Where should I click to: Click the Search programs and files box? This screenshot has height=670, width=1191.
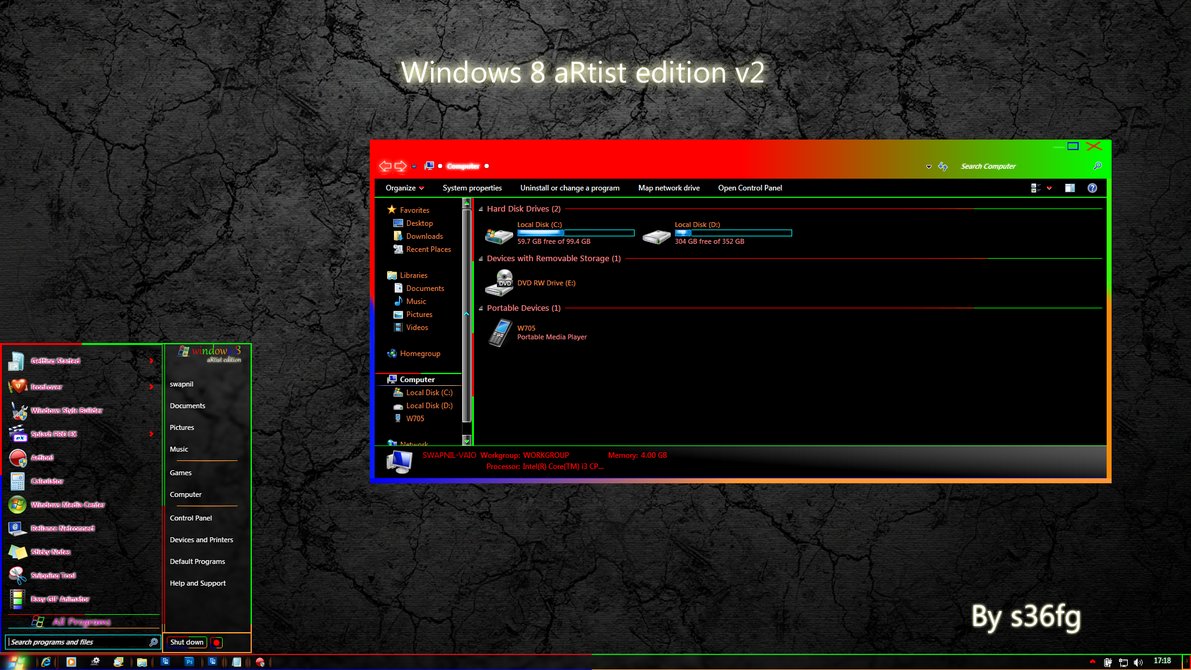[78, 642]
